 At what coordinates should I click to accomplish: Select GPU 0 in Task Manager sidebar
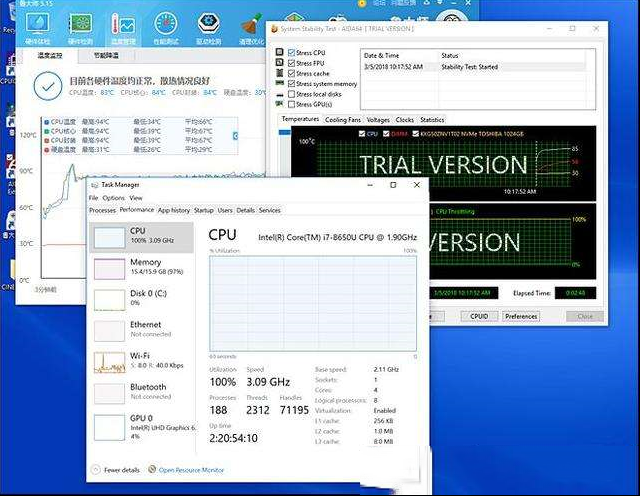[x=141, y=427]
